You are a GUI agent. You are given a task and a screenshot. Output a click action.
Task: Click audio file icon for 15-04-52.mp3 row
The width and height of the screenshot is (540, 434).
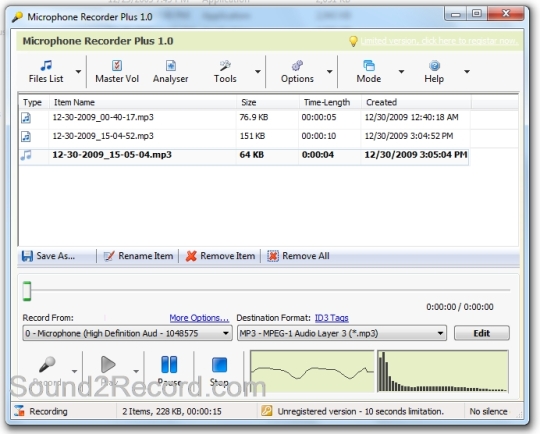tap(26, 136)
